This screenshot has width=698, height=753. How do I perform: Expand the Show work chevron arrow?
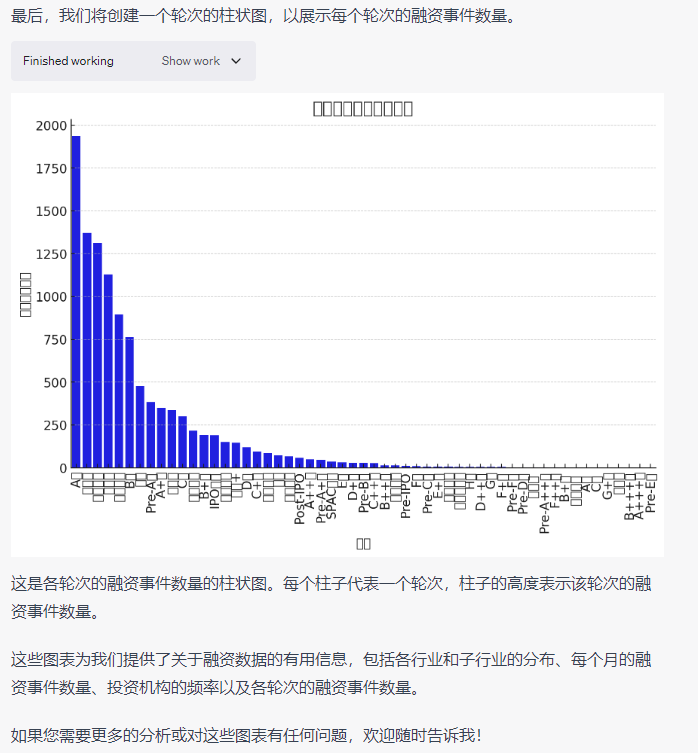236,61
